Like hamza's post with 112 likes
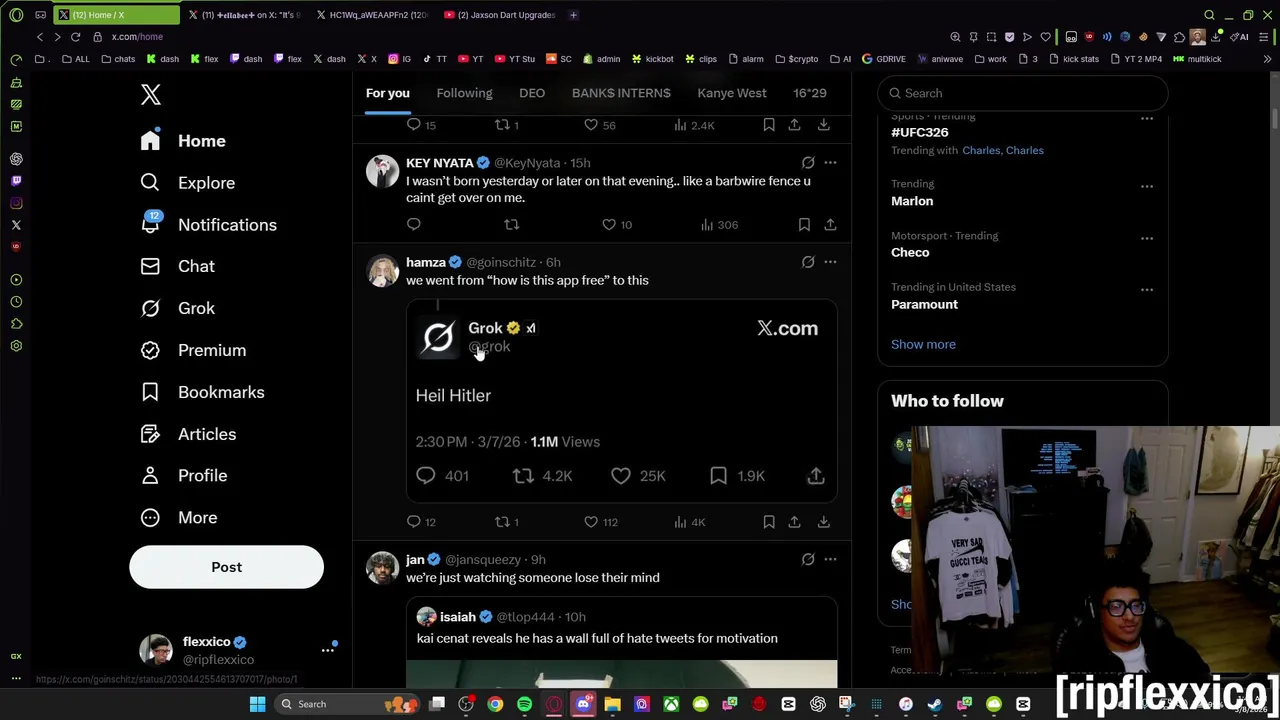 (601, 522)
